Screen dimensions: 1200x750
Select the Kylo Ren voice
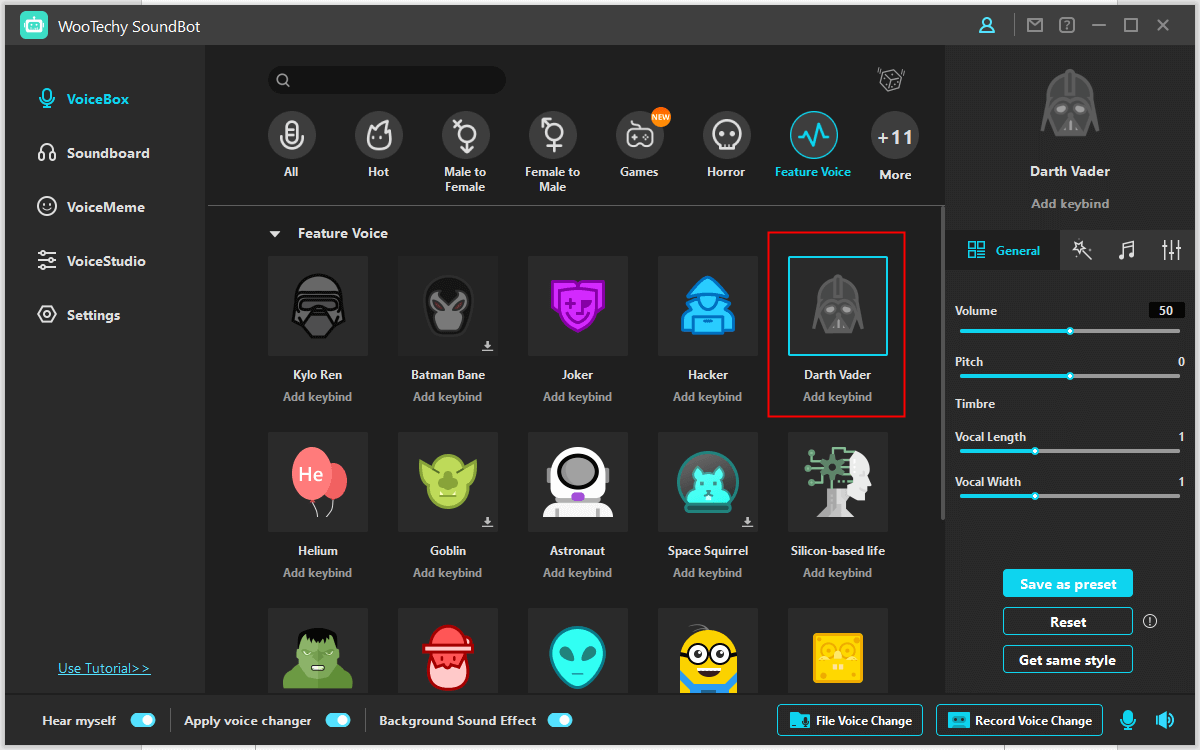pos(318,306)
